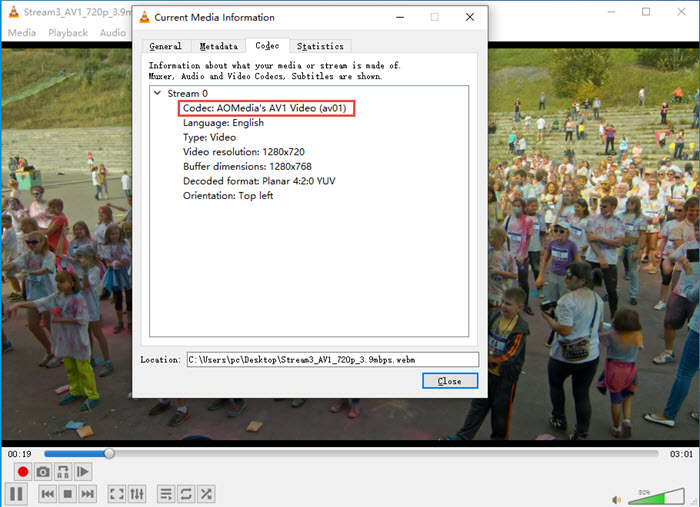Select the Stream 0 label

tap(188, 93)
